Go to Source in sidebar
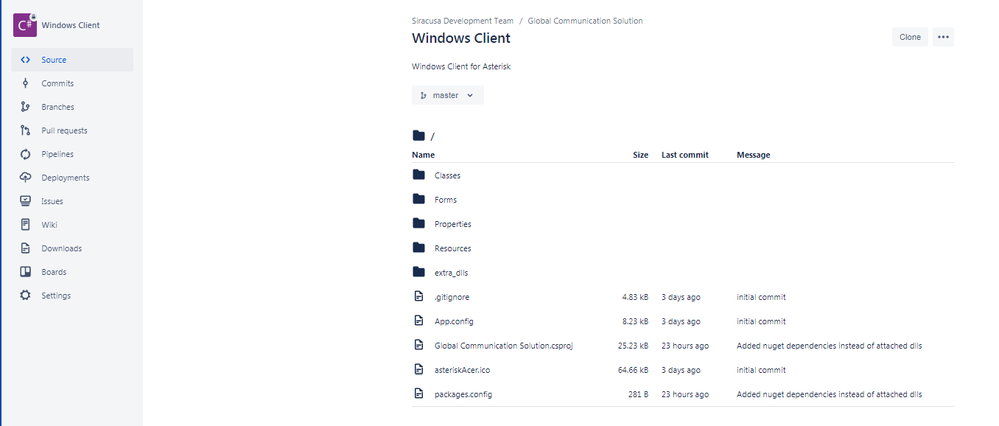999x426 pixels. 72,60
